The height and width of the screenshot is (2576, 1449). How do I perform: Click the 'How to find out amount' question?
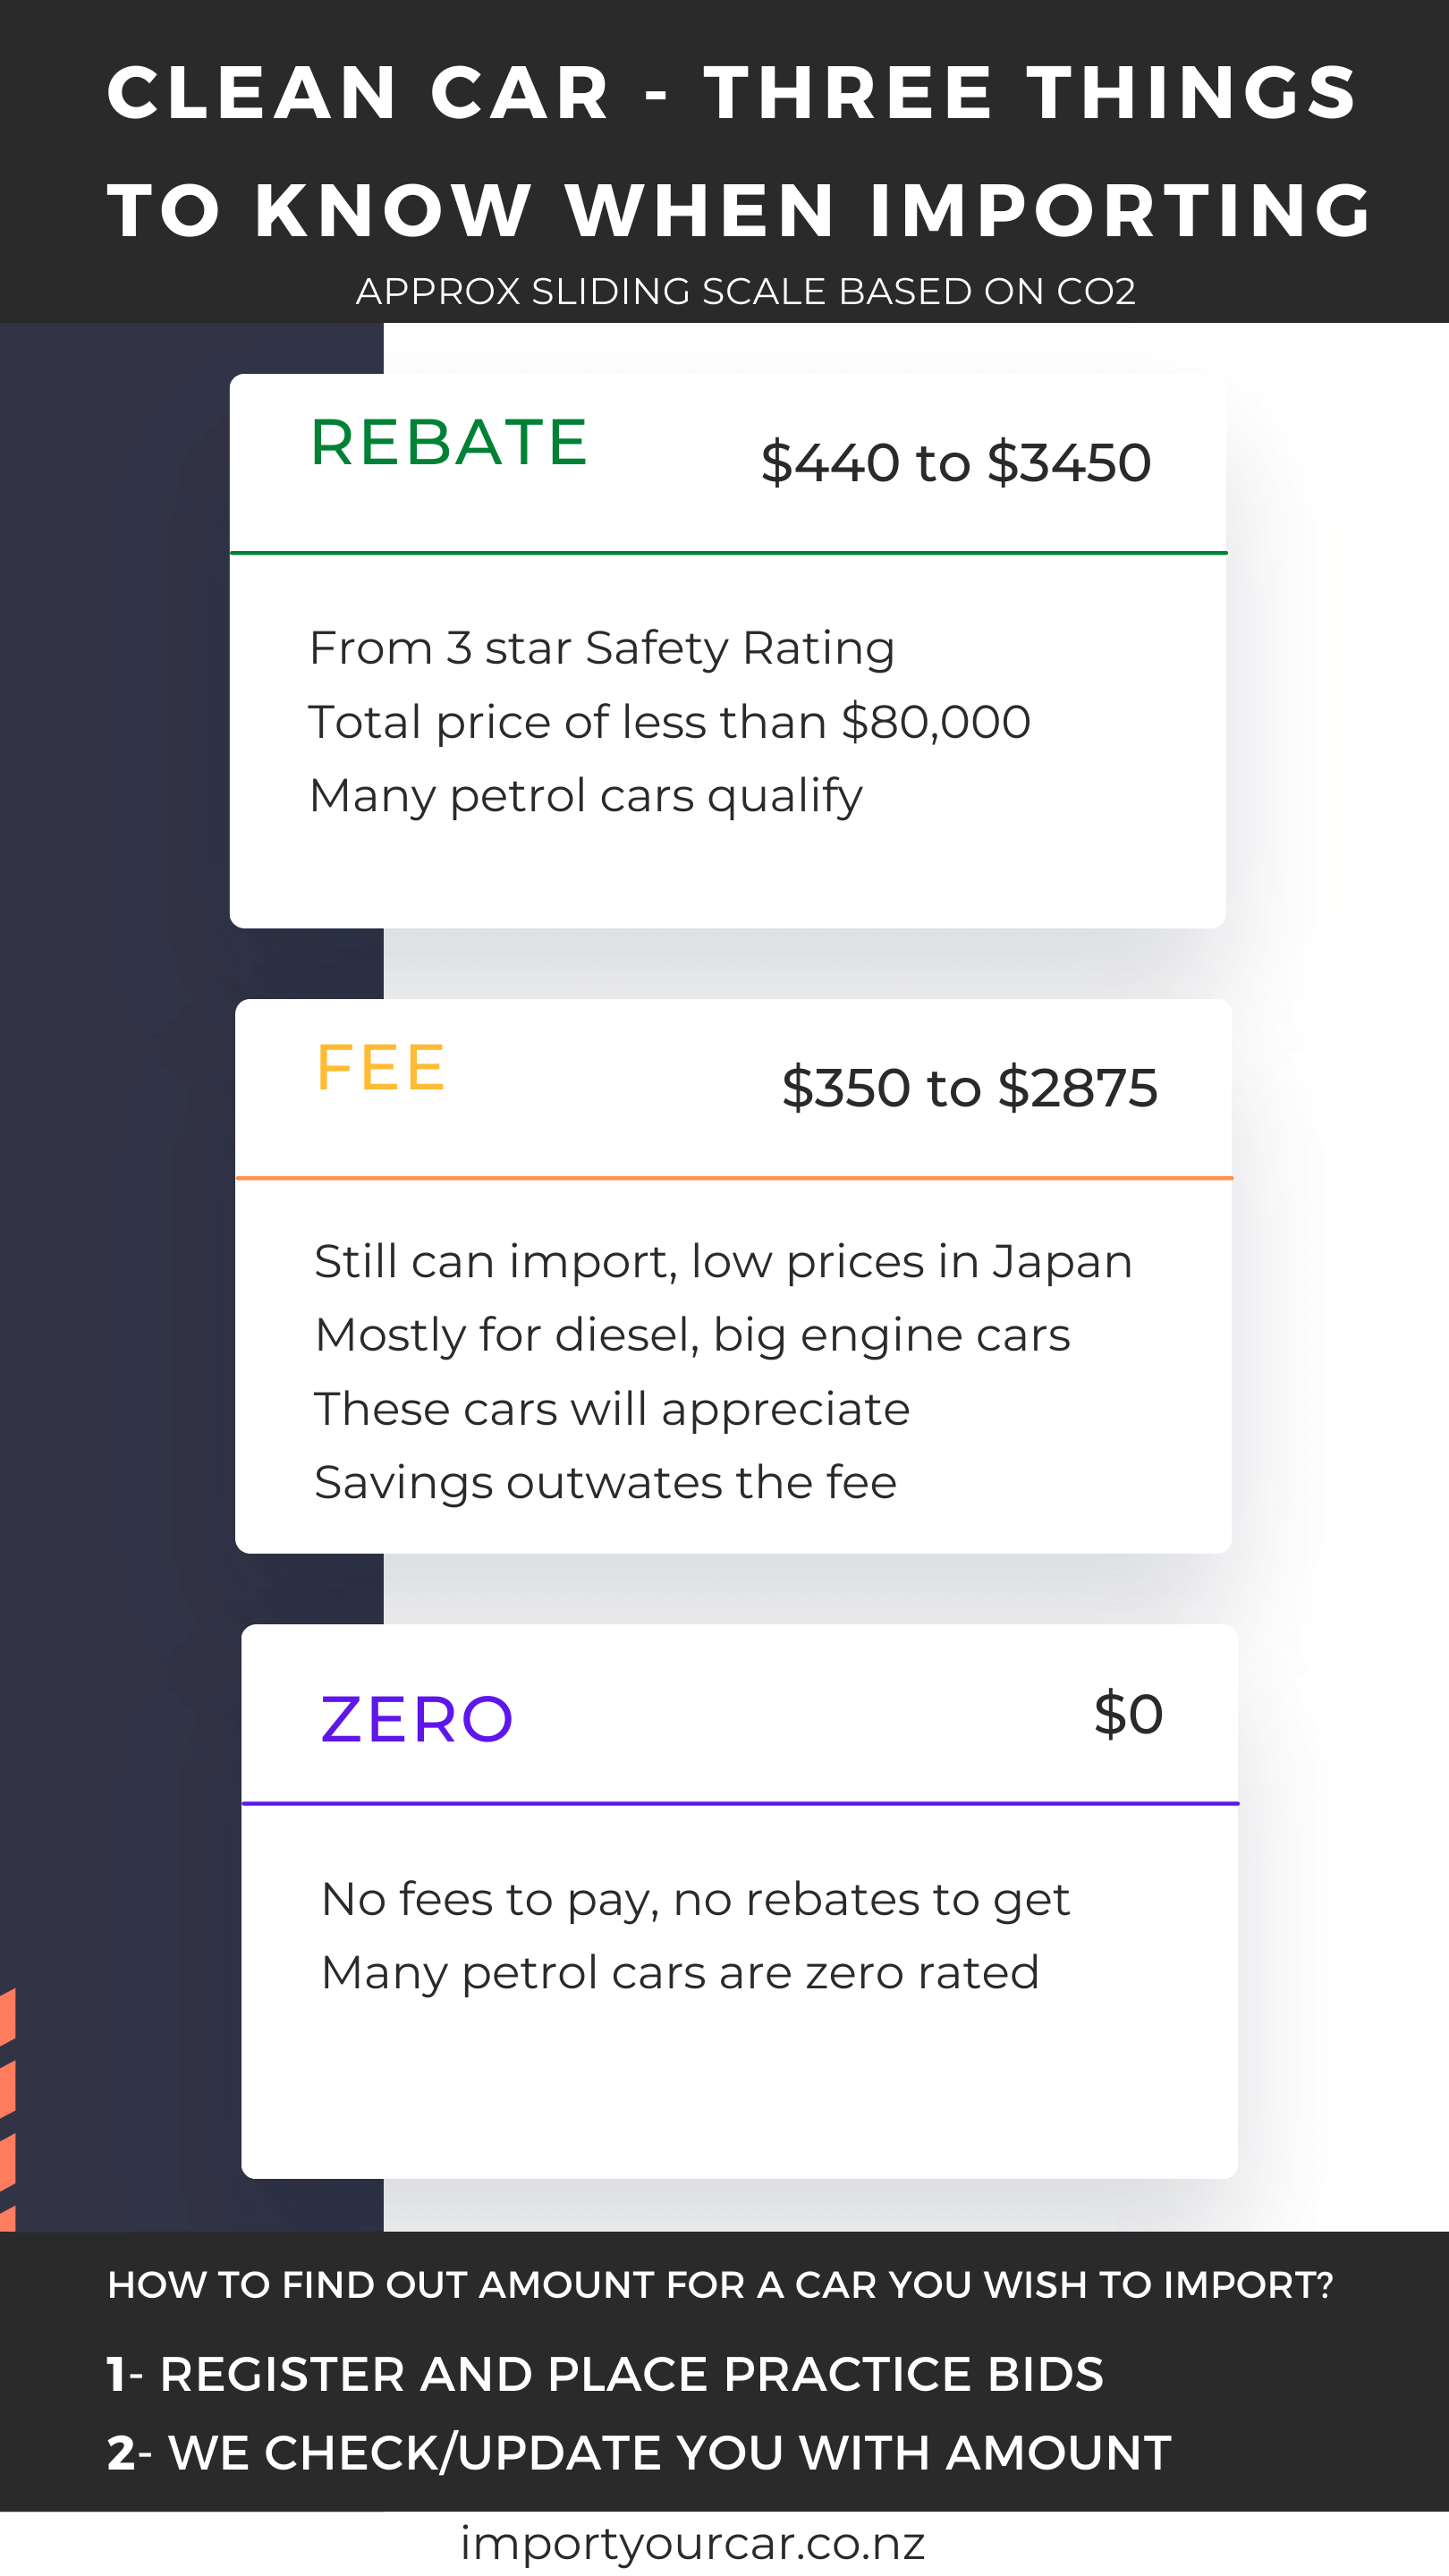[x=720, y=2285]
